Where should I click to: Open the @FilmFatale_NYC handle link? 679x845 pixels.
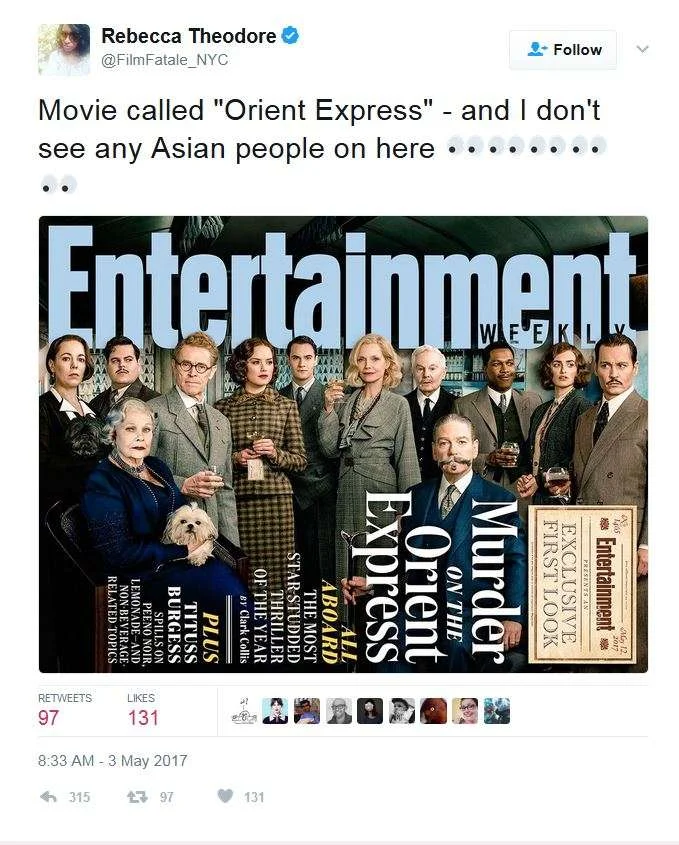pos(164,60)
